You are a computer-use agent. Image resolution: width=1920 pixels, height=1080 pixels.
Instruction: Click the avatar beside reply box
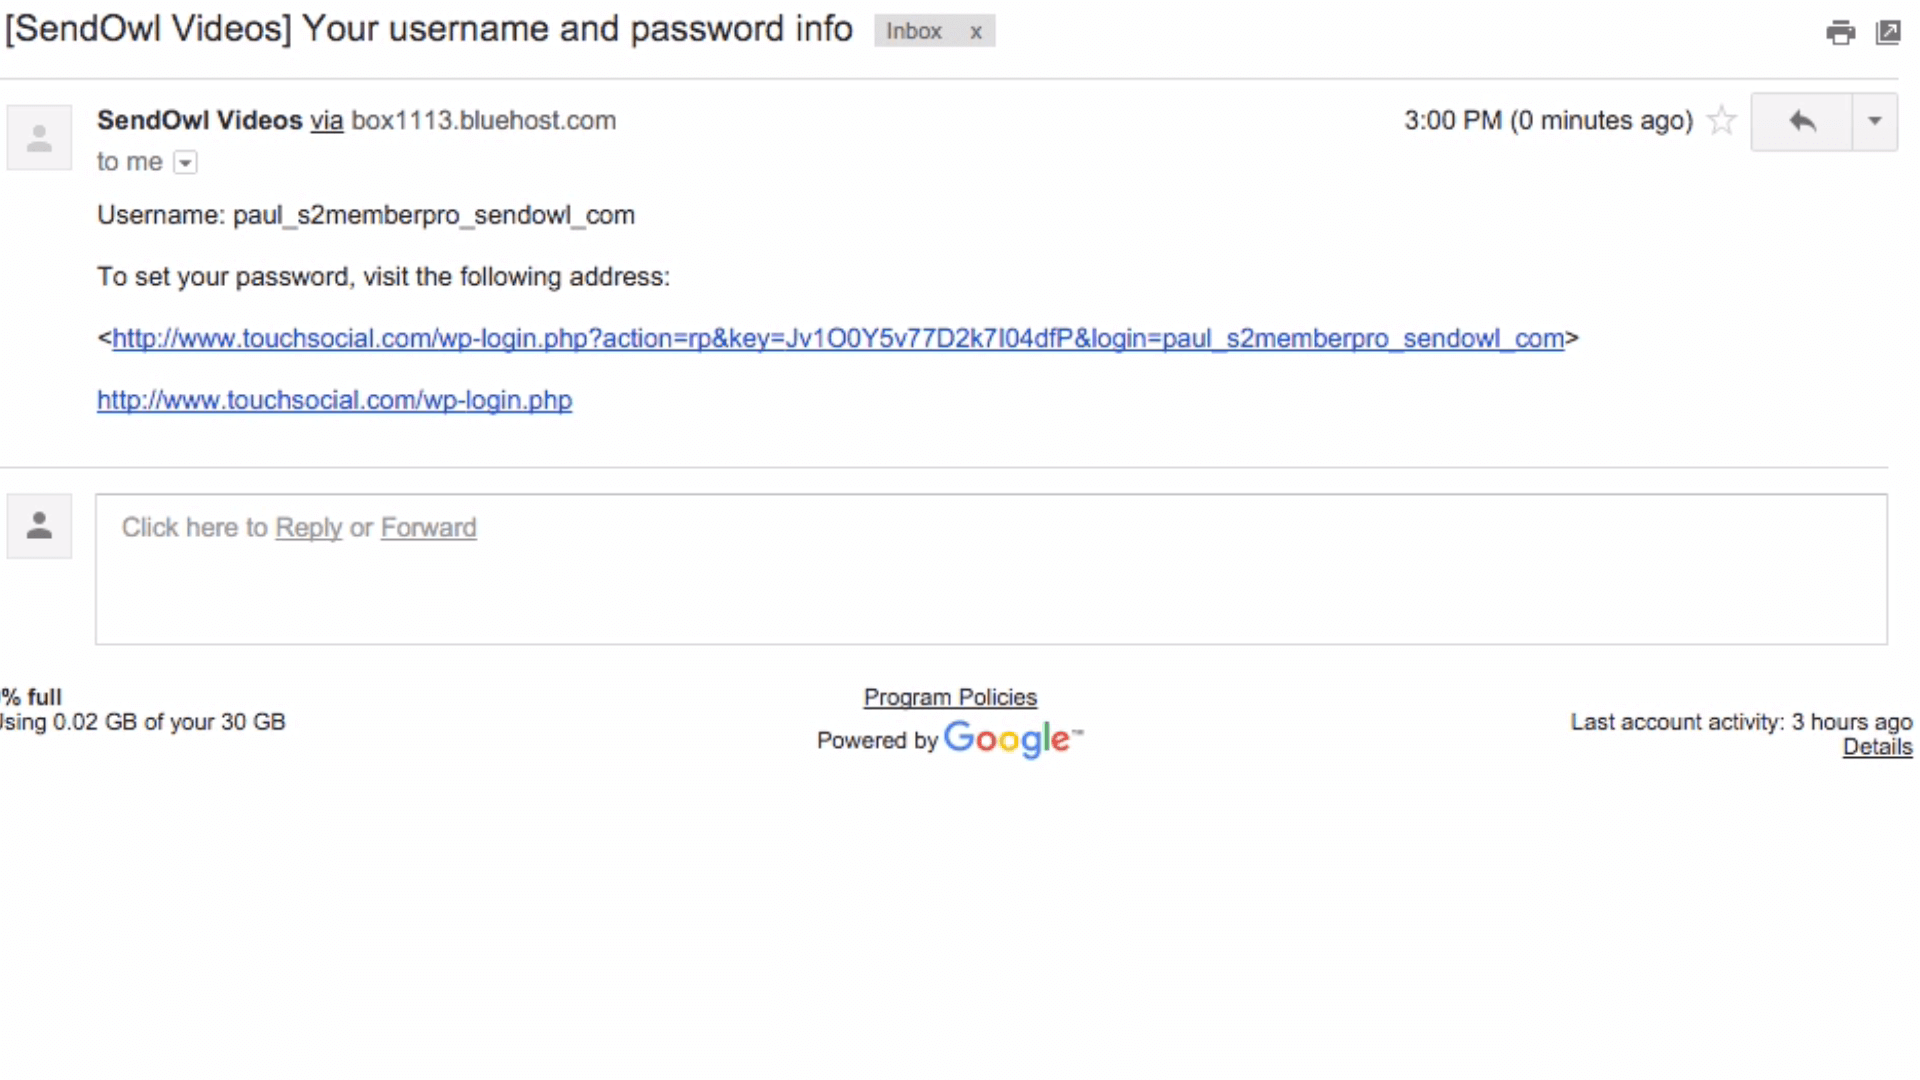(39, 526)
